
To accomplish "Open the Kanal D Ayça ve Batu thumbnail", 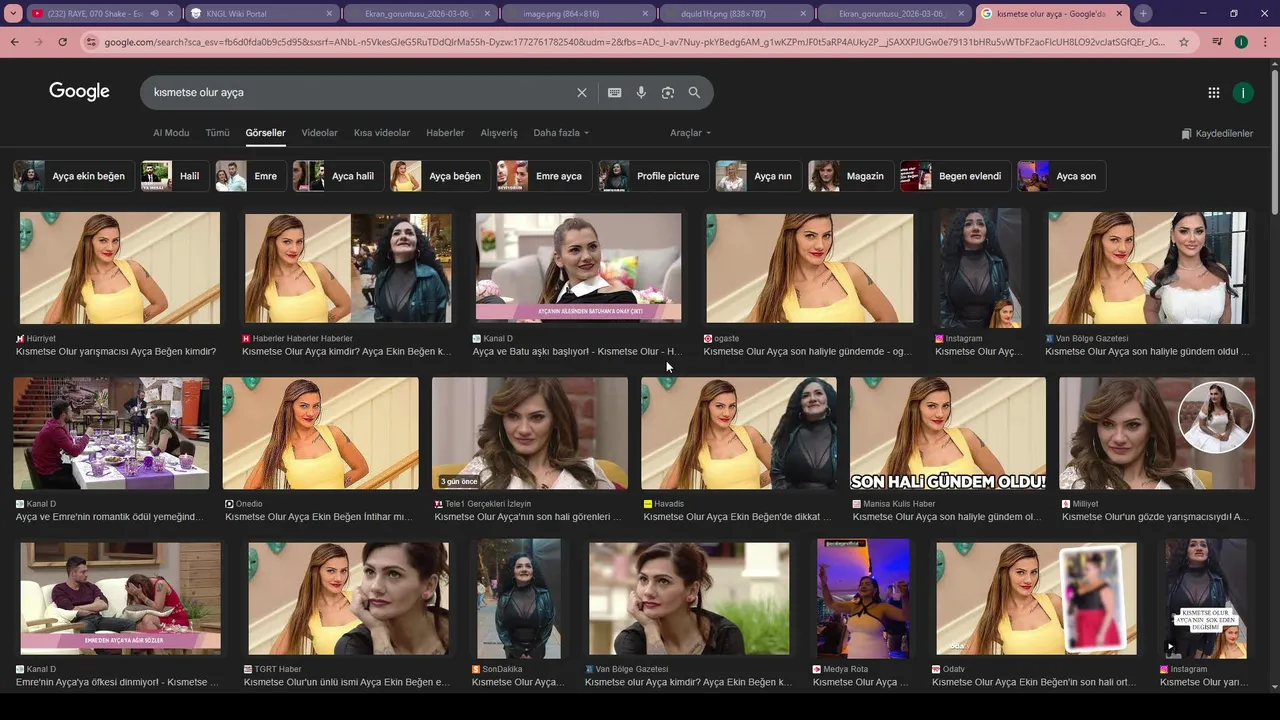I will tap(578, 268).
